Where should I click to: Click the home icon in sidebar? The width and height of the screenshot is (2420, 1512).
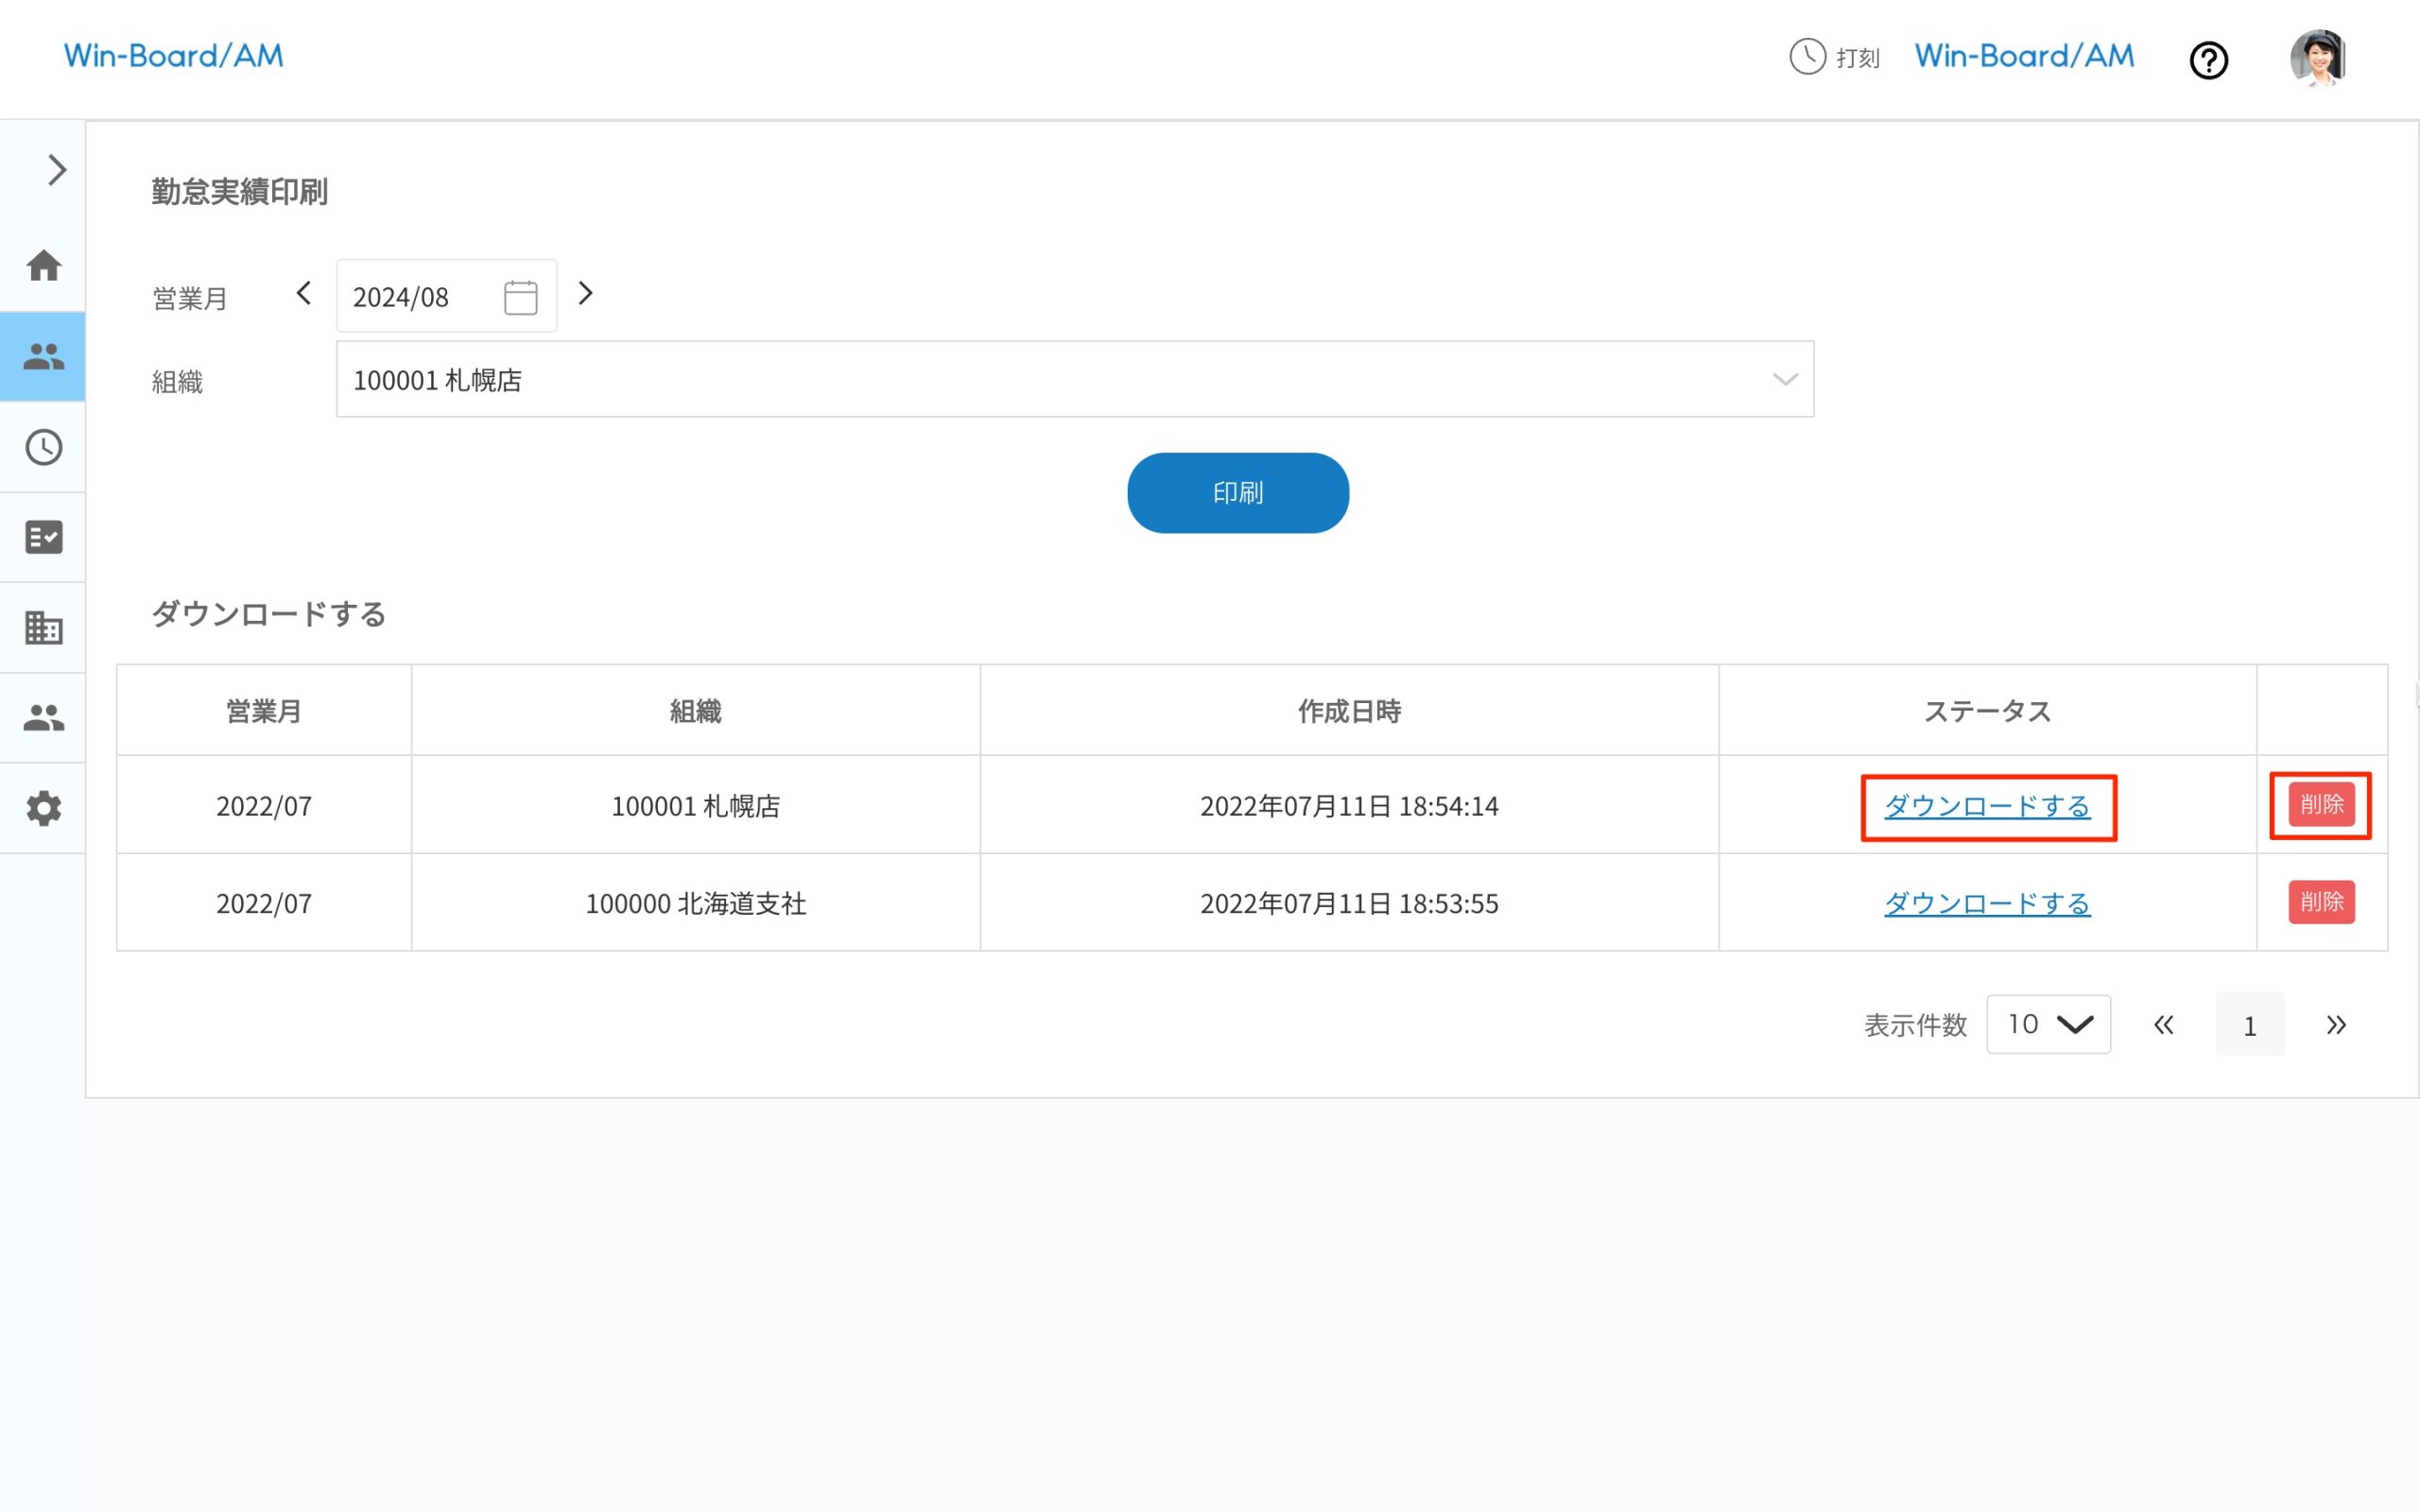click(43, 266)
